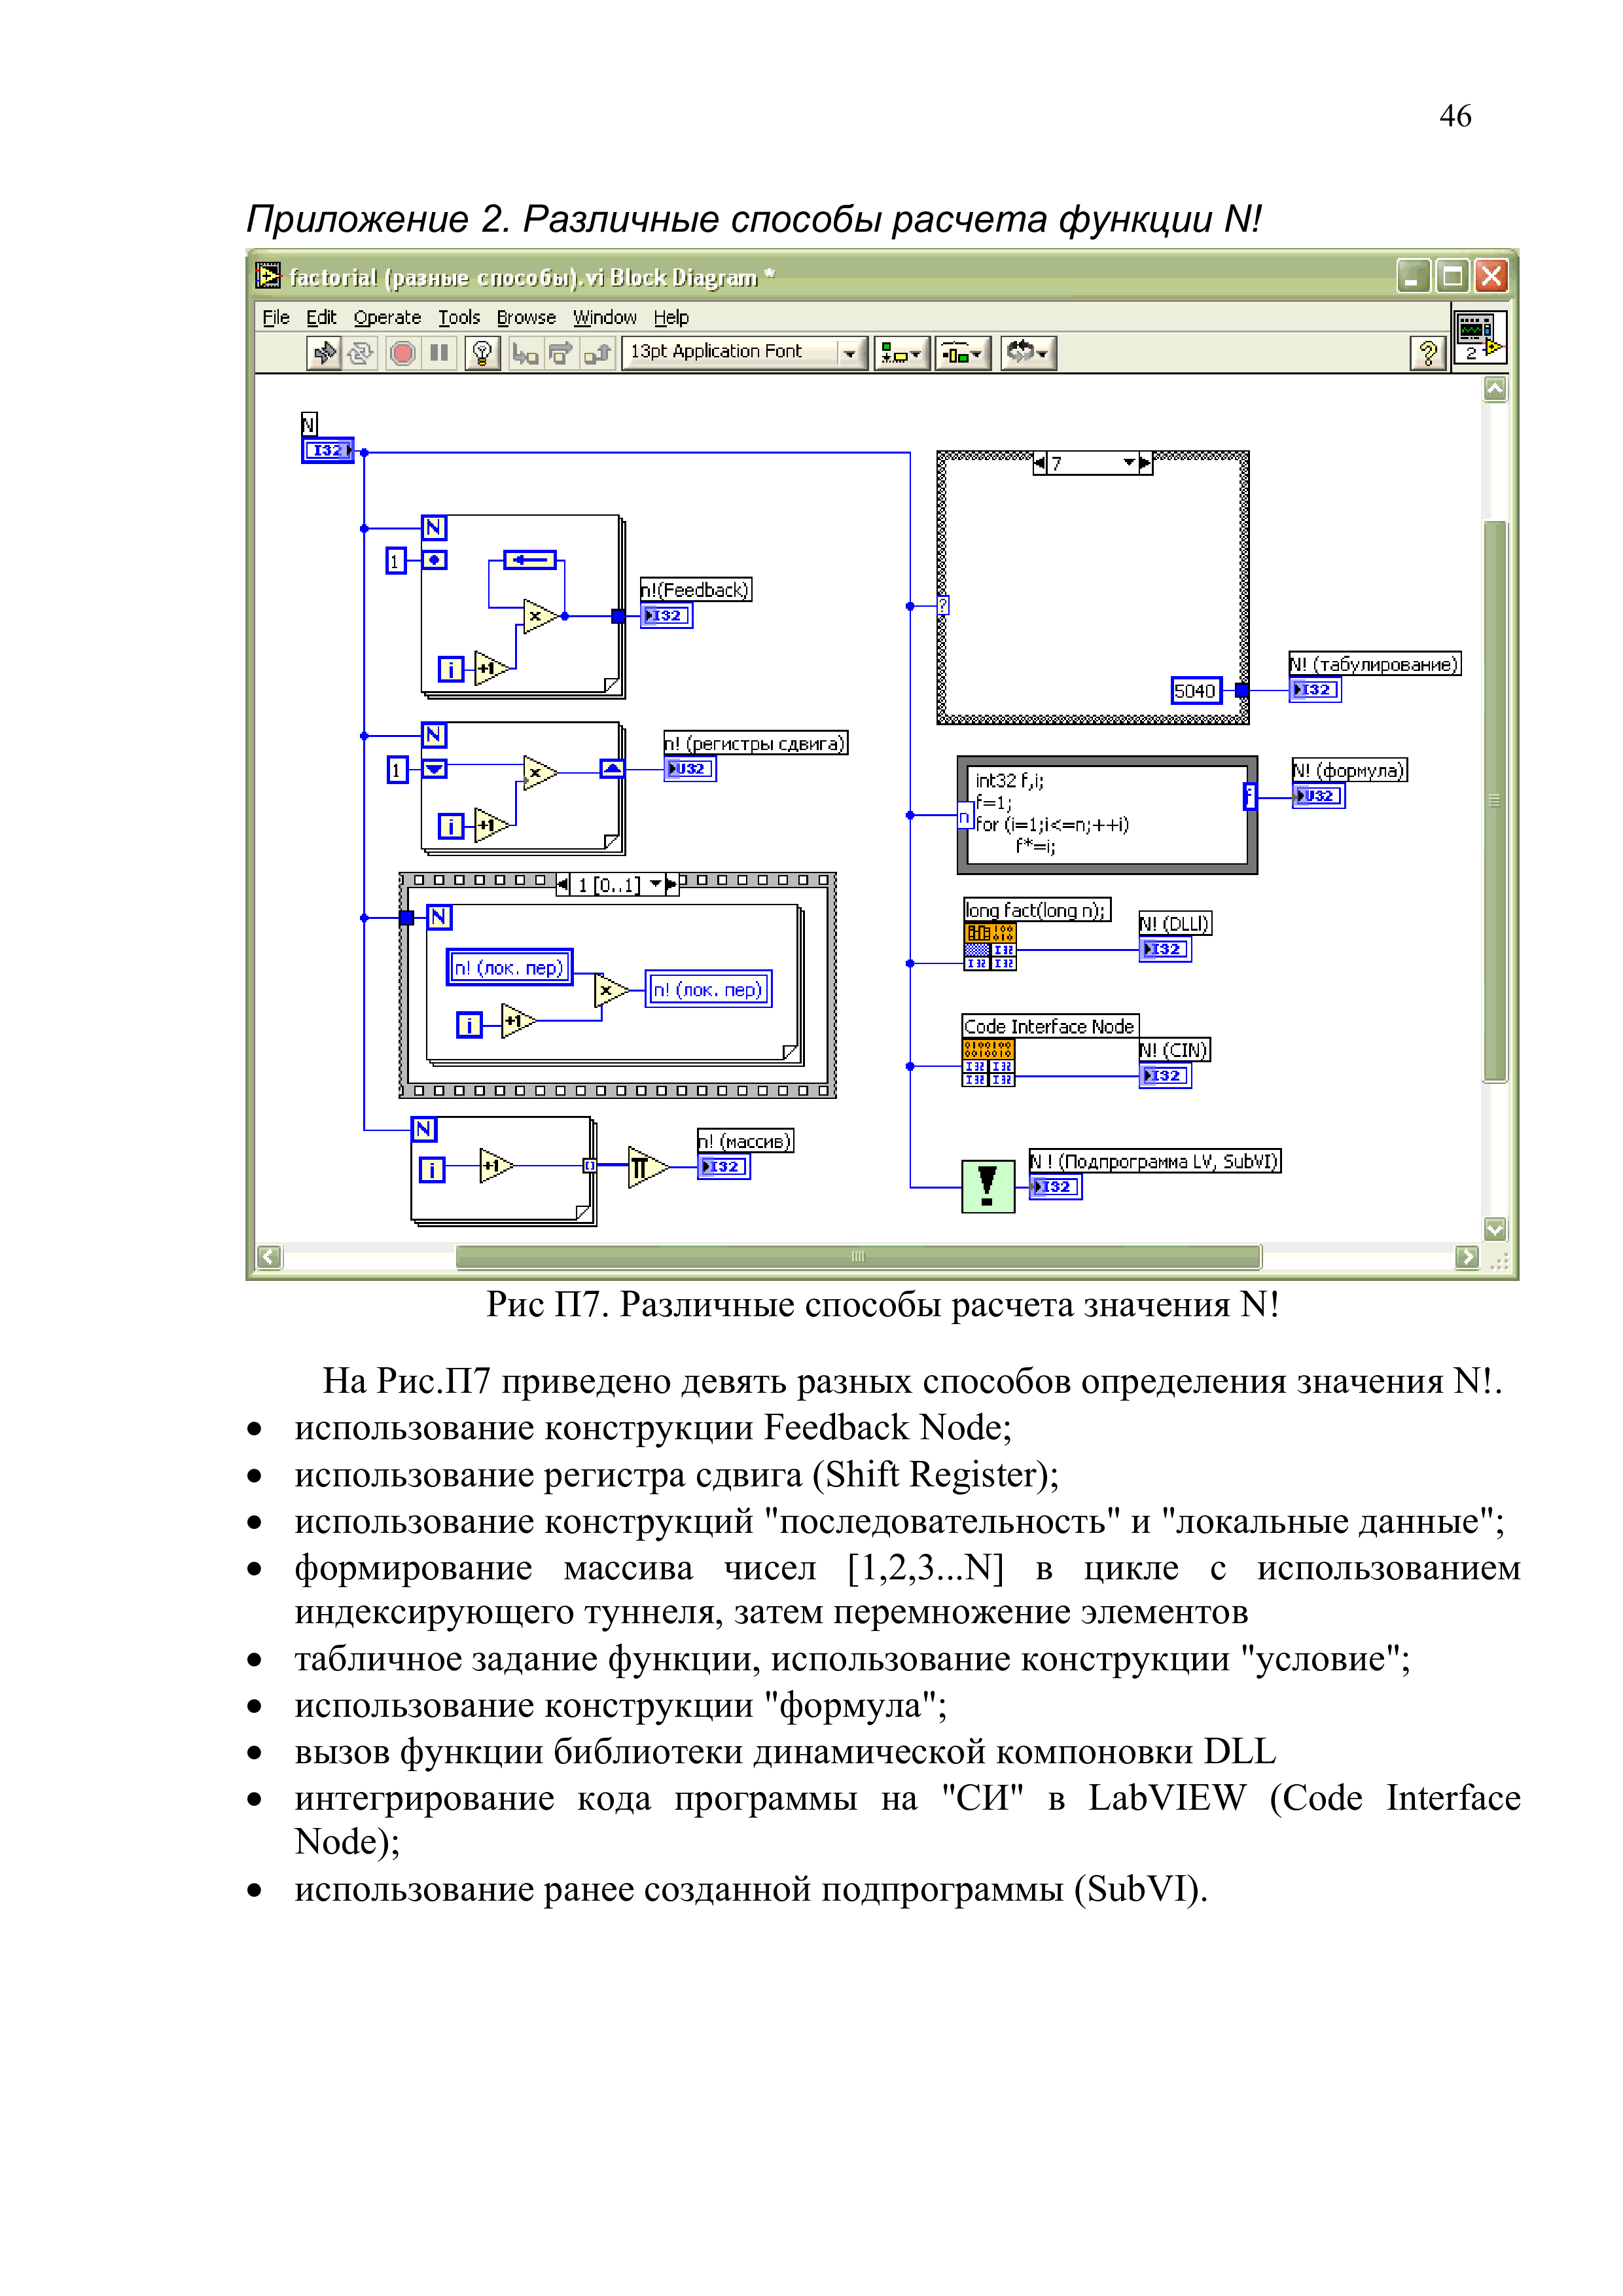
Task: Open the Distribute Objects dropdown
Action: point(962,353)
